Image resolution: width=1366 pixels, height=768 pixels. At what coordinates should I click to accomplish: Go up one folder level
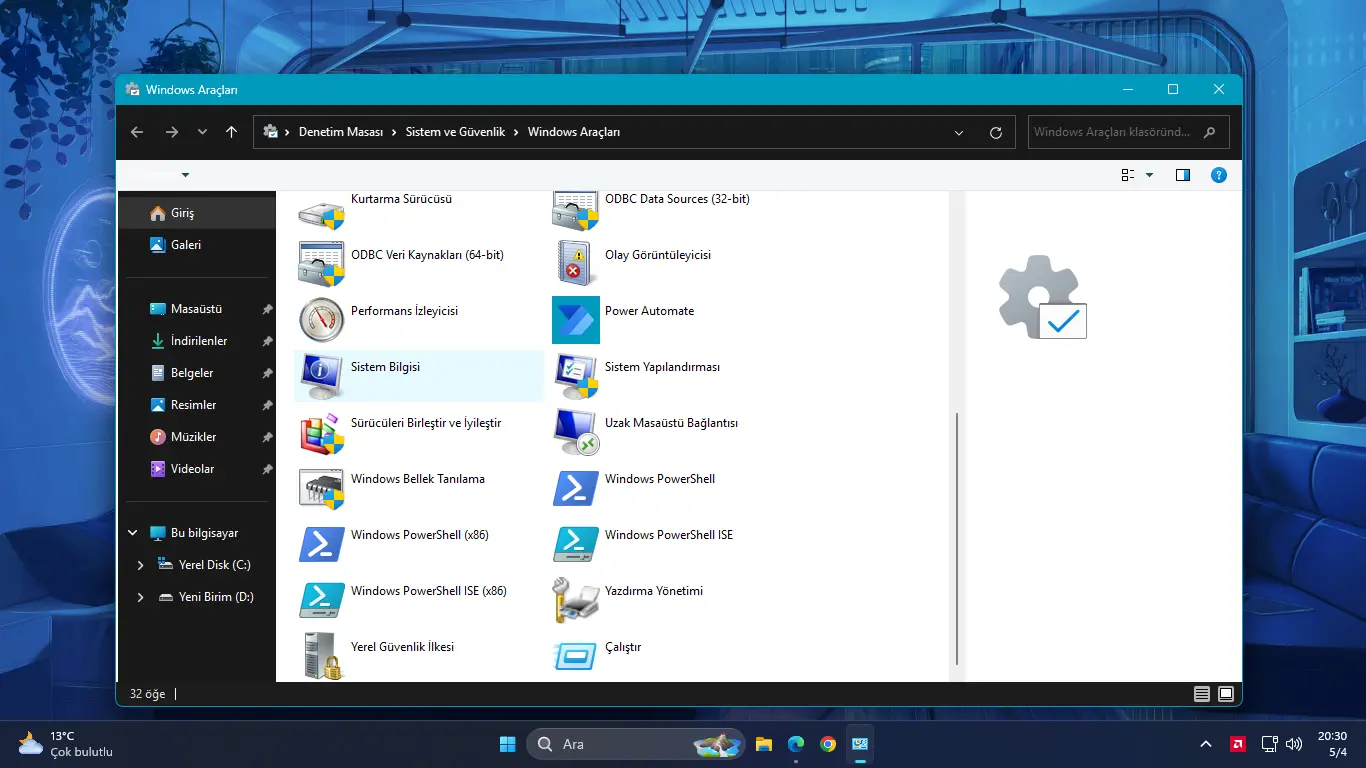point(231,132)
